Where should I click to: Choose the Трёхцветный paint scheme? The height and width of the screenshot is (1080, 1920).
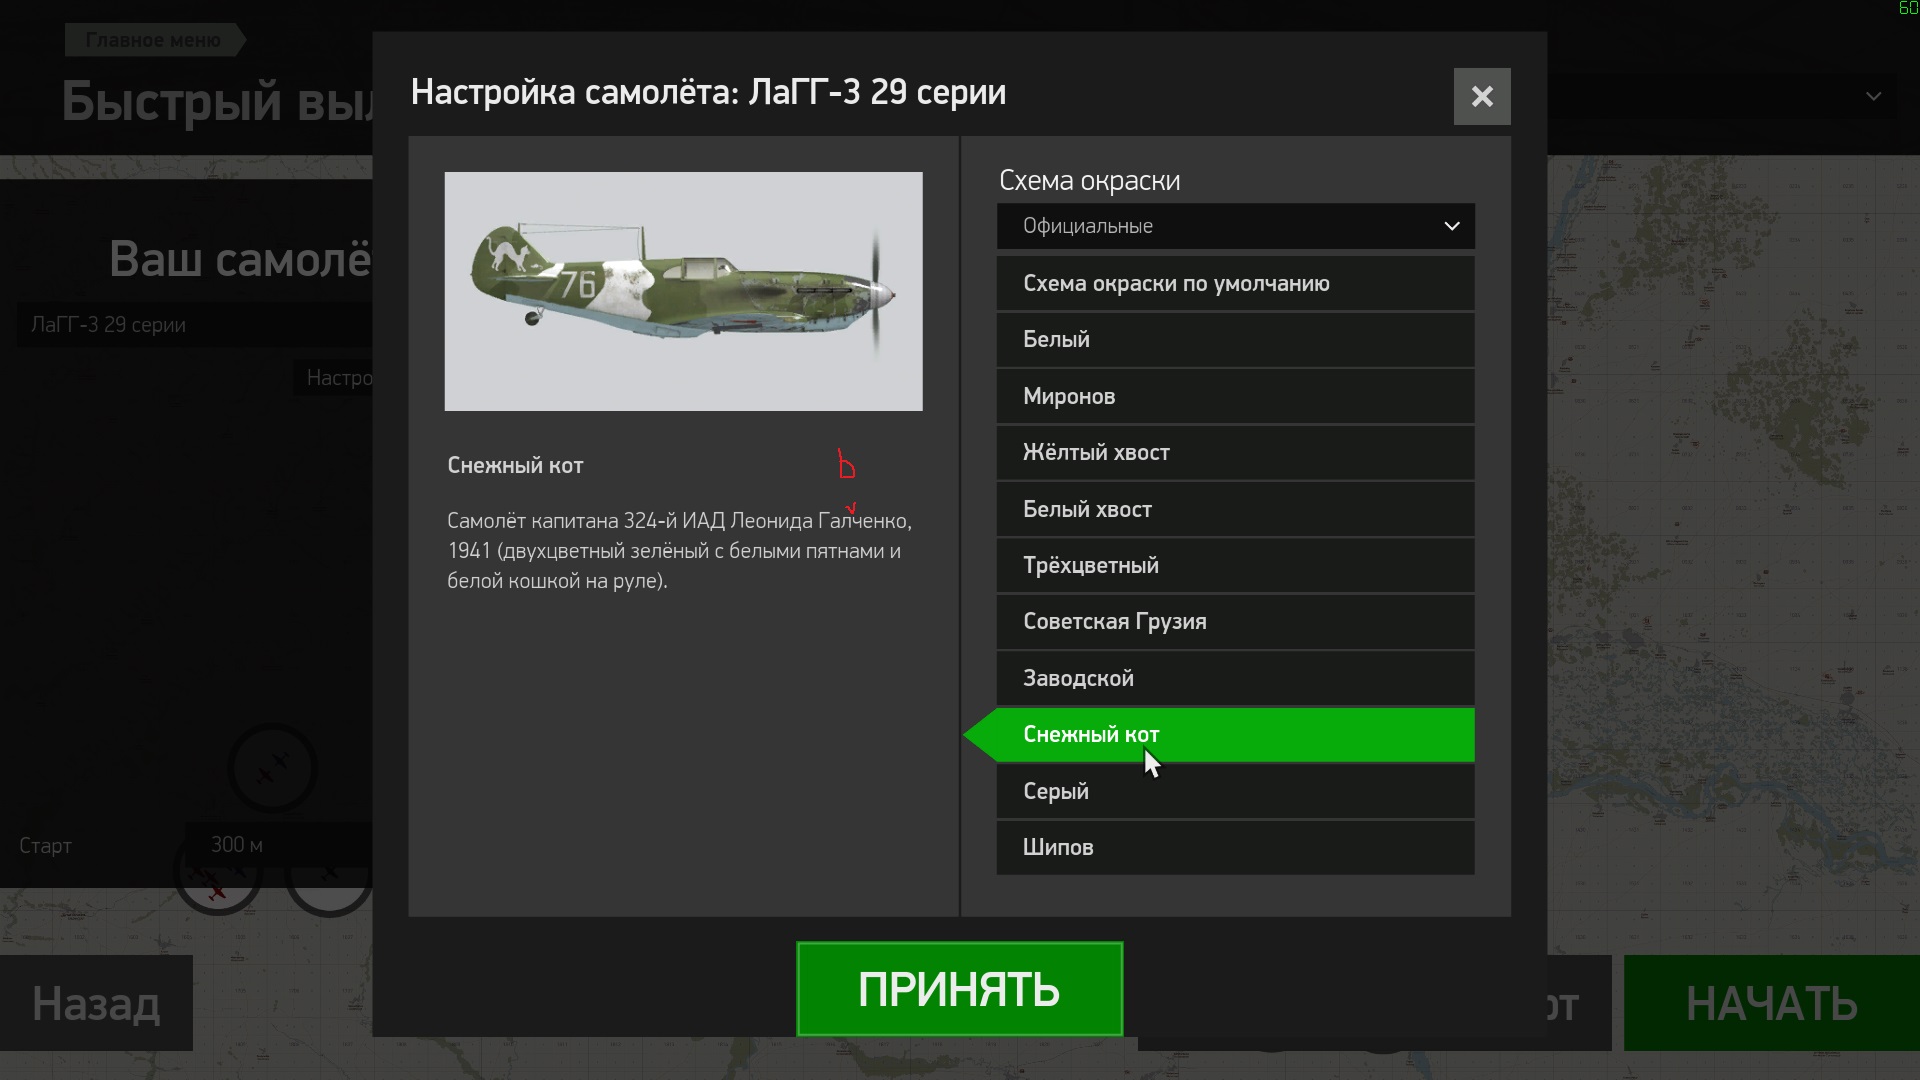coord(1235,566)
